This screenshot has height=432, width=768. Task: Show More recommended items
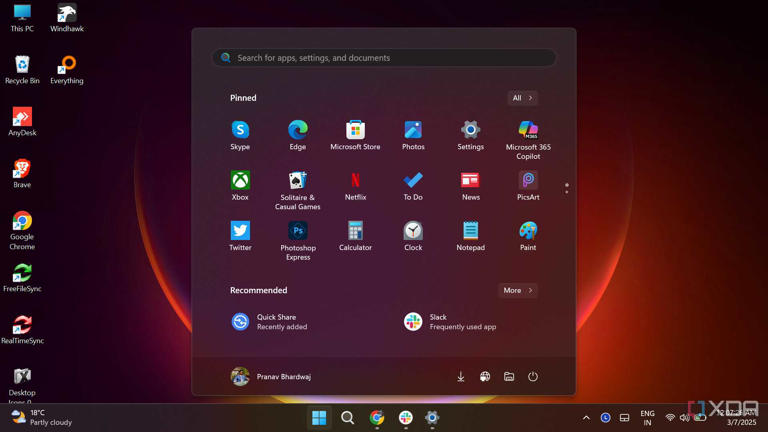click(518, 290)
